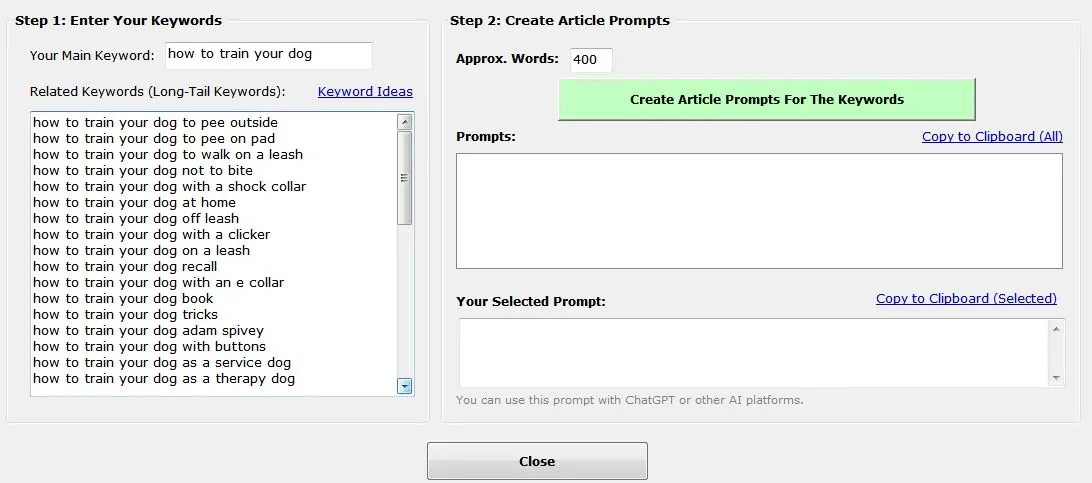This screenshot has height=483, width=1092.
Task: Click the Close button
Action: [x=537, y=461]
